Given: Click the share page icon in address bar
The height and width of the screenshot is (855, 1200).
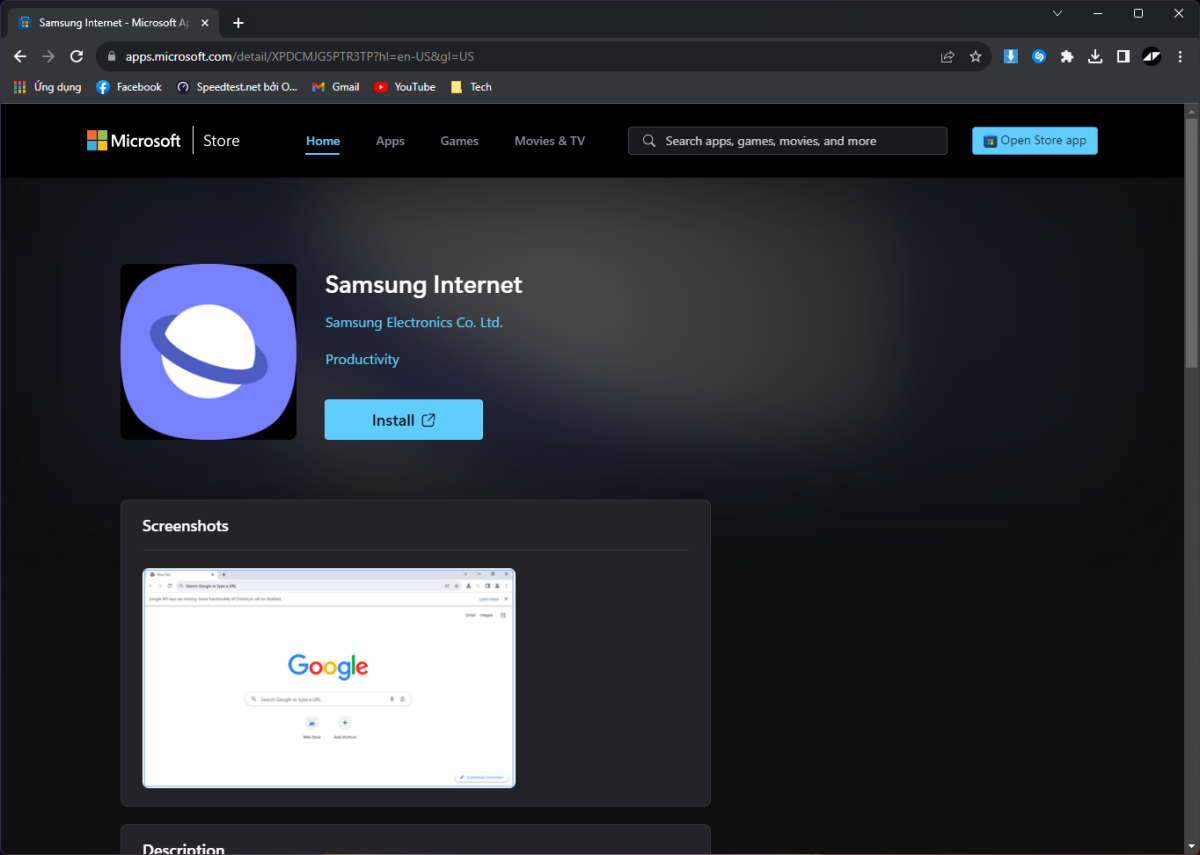Looking at the screenshot, I should pyautogui.click(x=947, y=57).
